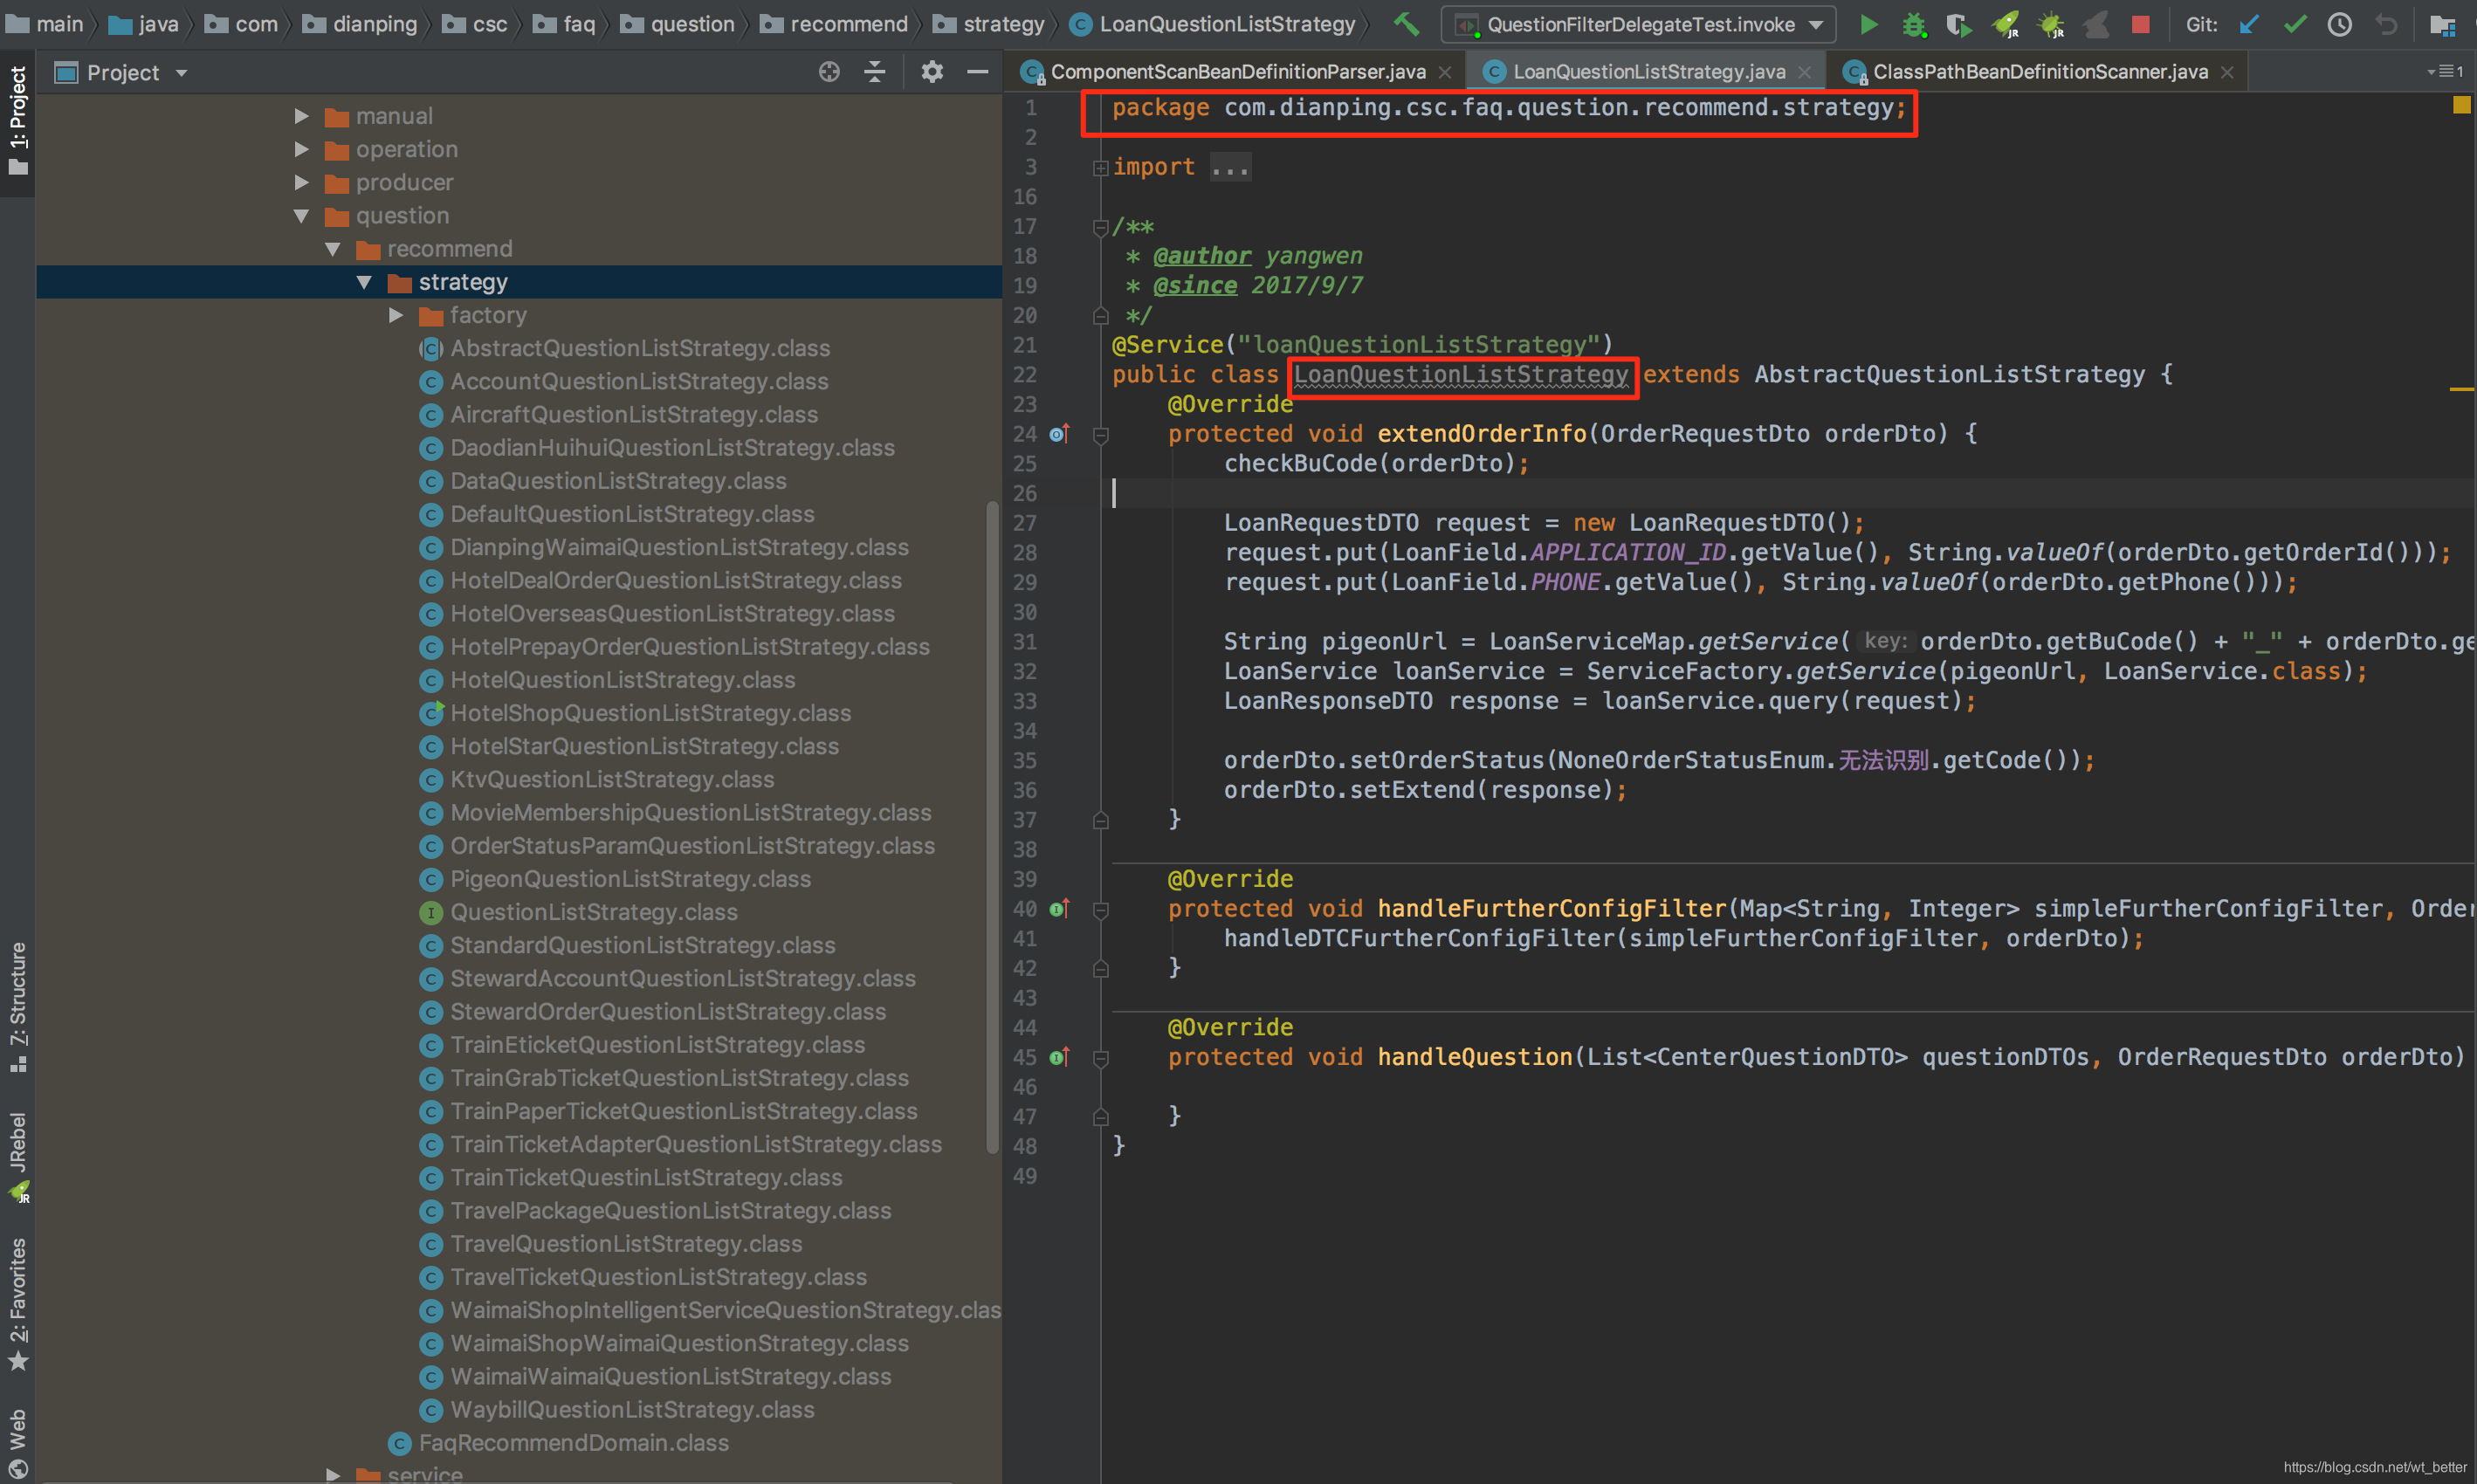Open project structure icon in the toolbar
2477x1484 pixels.
click(2442, 24)
